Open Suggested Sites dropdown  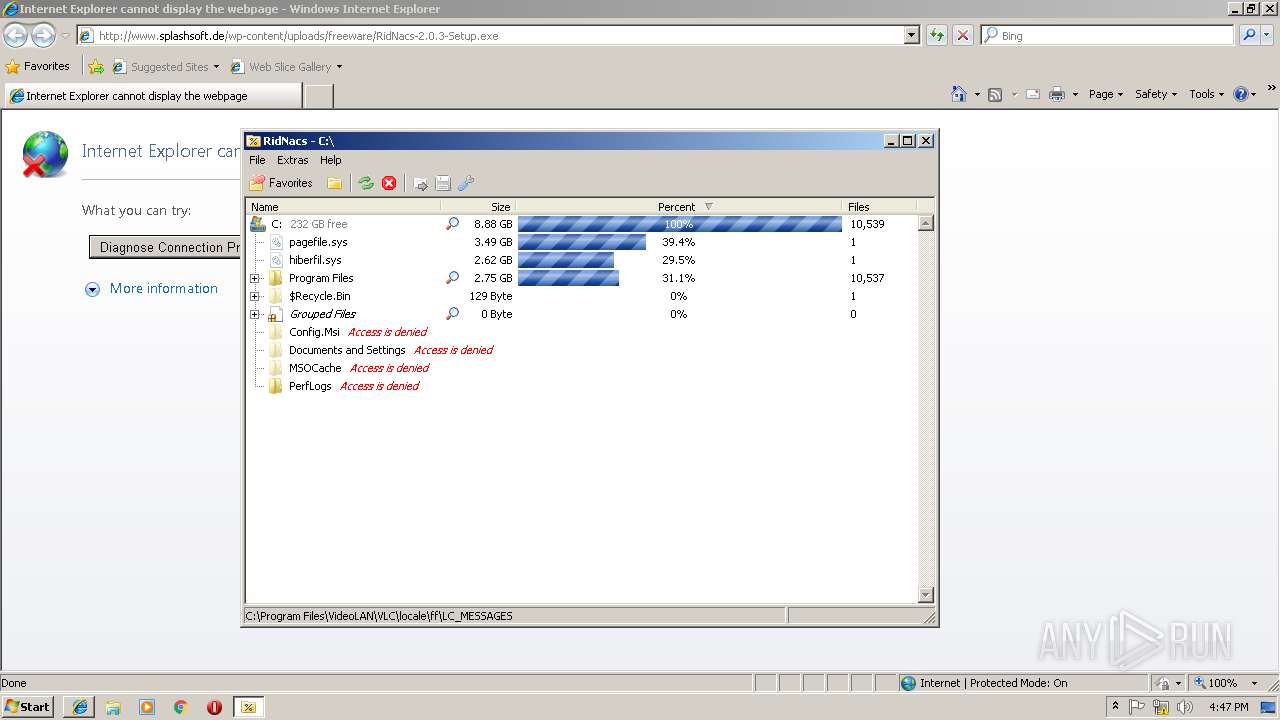pos(166,67)
